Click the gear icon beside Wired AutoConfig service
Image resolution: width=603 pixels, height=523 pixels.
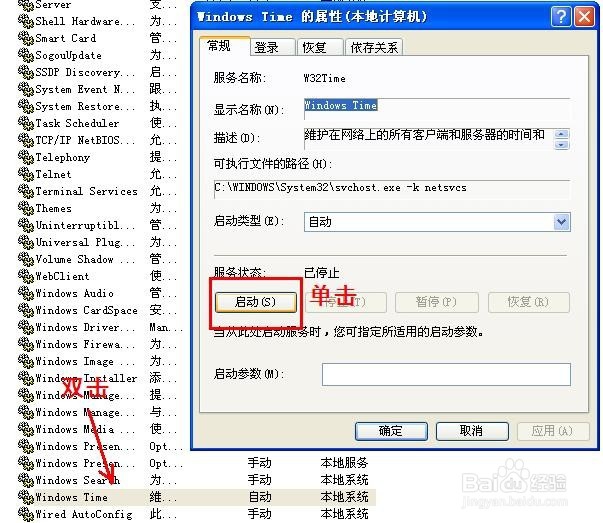[26, 514]
